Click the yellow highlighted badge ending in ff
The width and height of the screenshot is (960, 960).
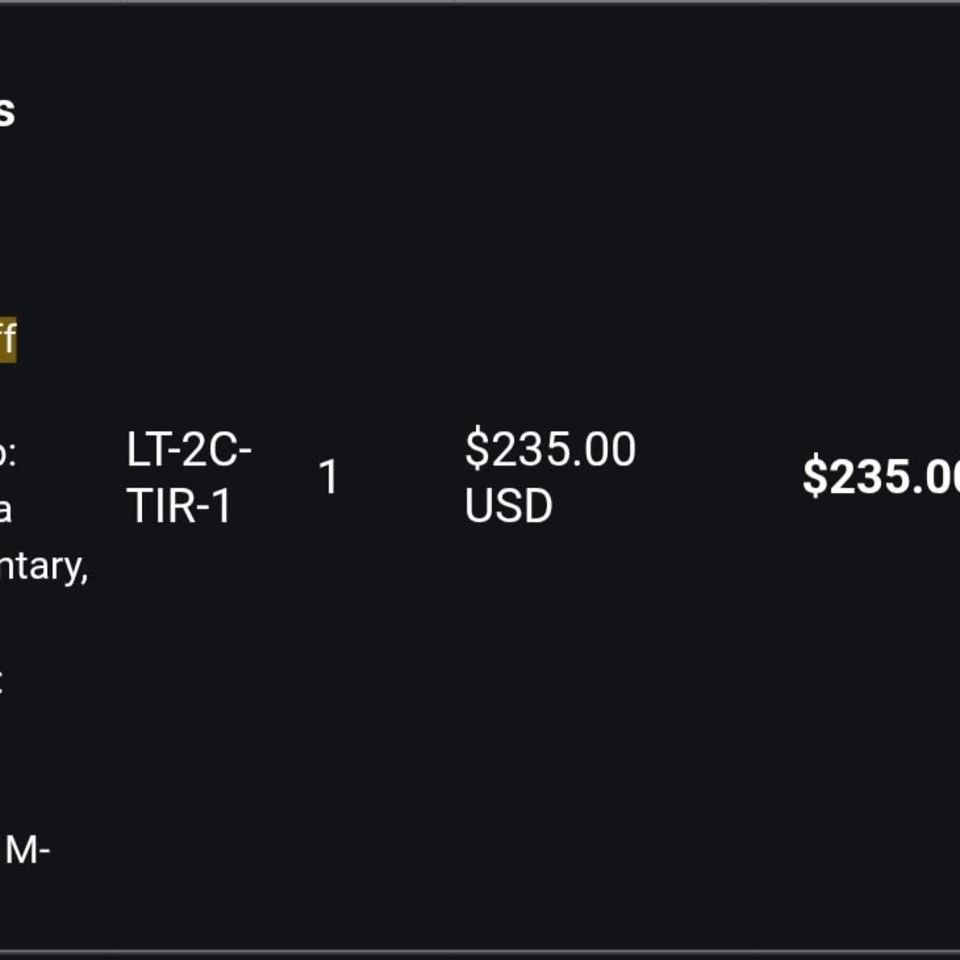click(8, 339)
